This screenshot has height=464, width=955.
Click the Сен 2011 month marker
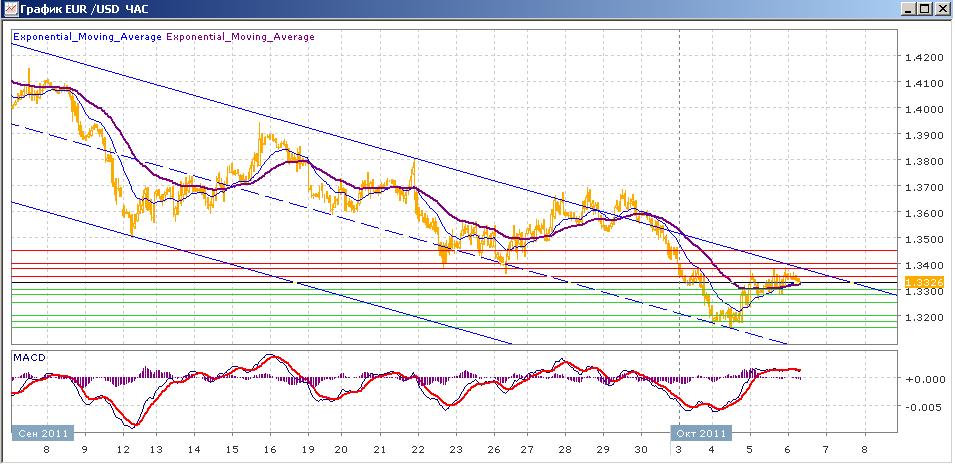pyautogui.click(x=43, y=433)
